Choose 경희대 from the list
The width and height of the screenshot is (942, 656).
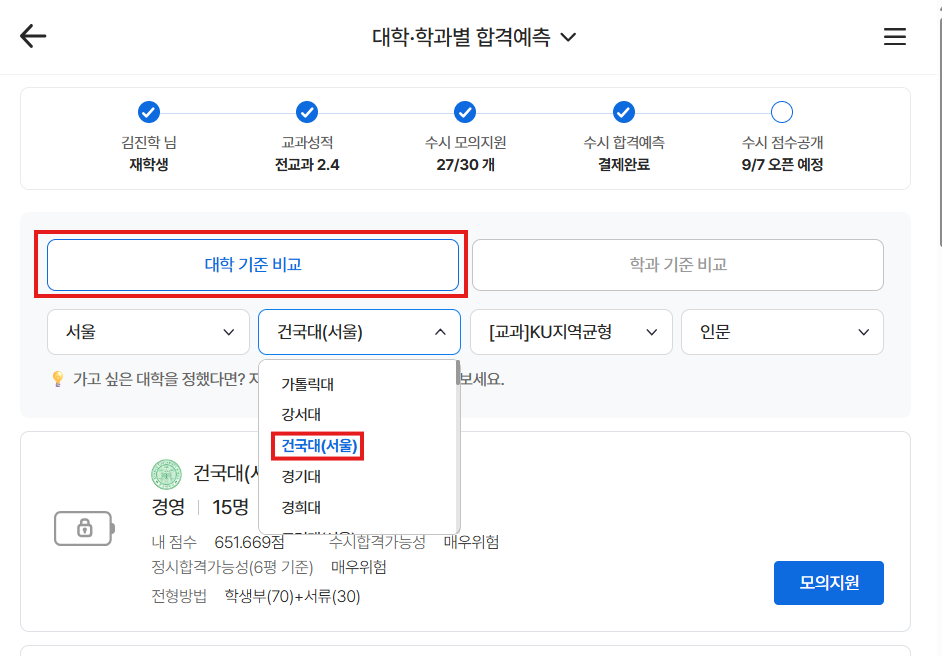pyautogui.click(x=301, y=508)
